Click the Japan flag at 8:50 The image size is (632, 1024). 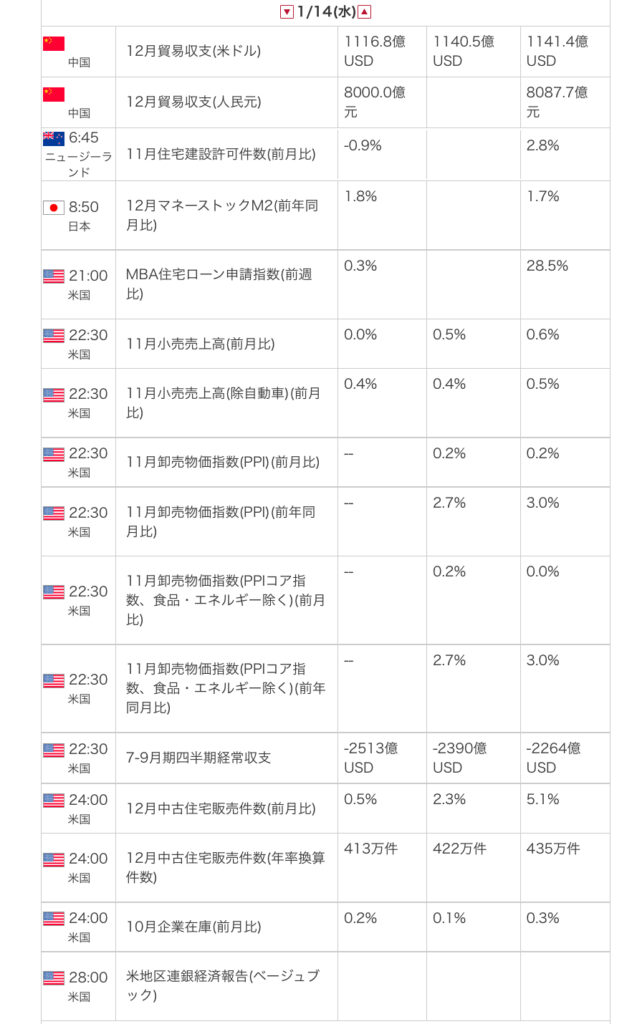tap(54, 208)
